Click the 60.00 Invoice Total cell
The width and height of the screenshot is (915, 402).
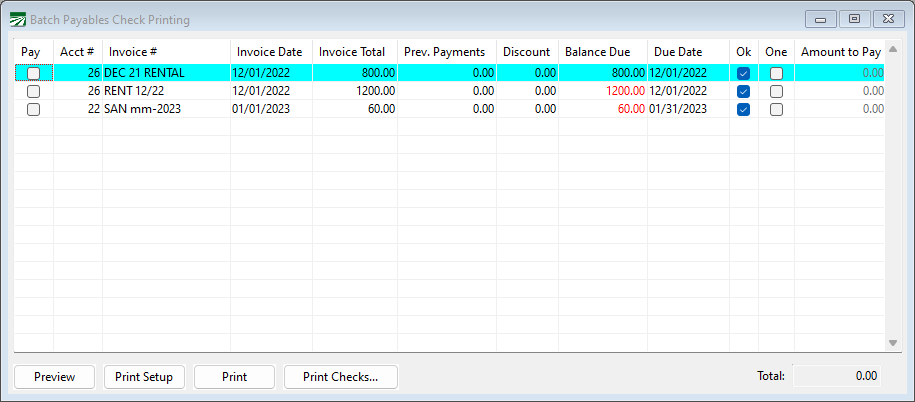(355, 109)
